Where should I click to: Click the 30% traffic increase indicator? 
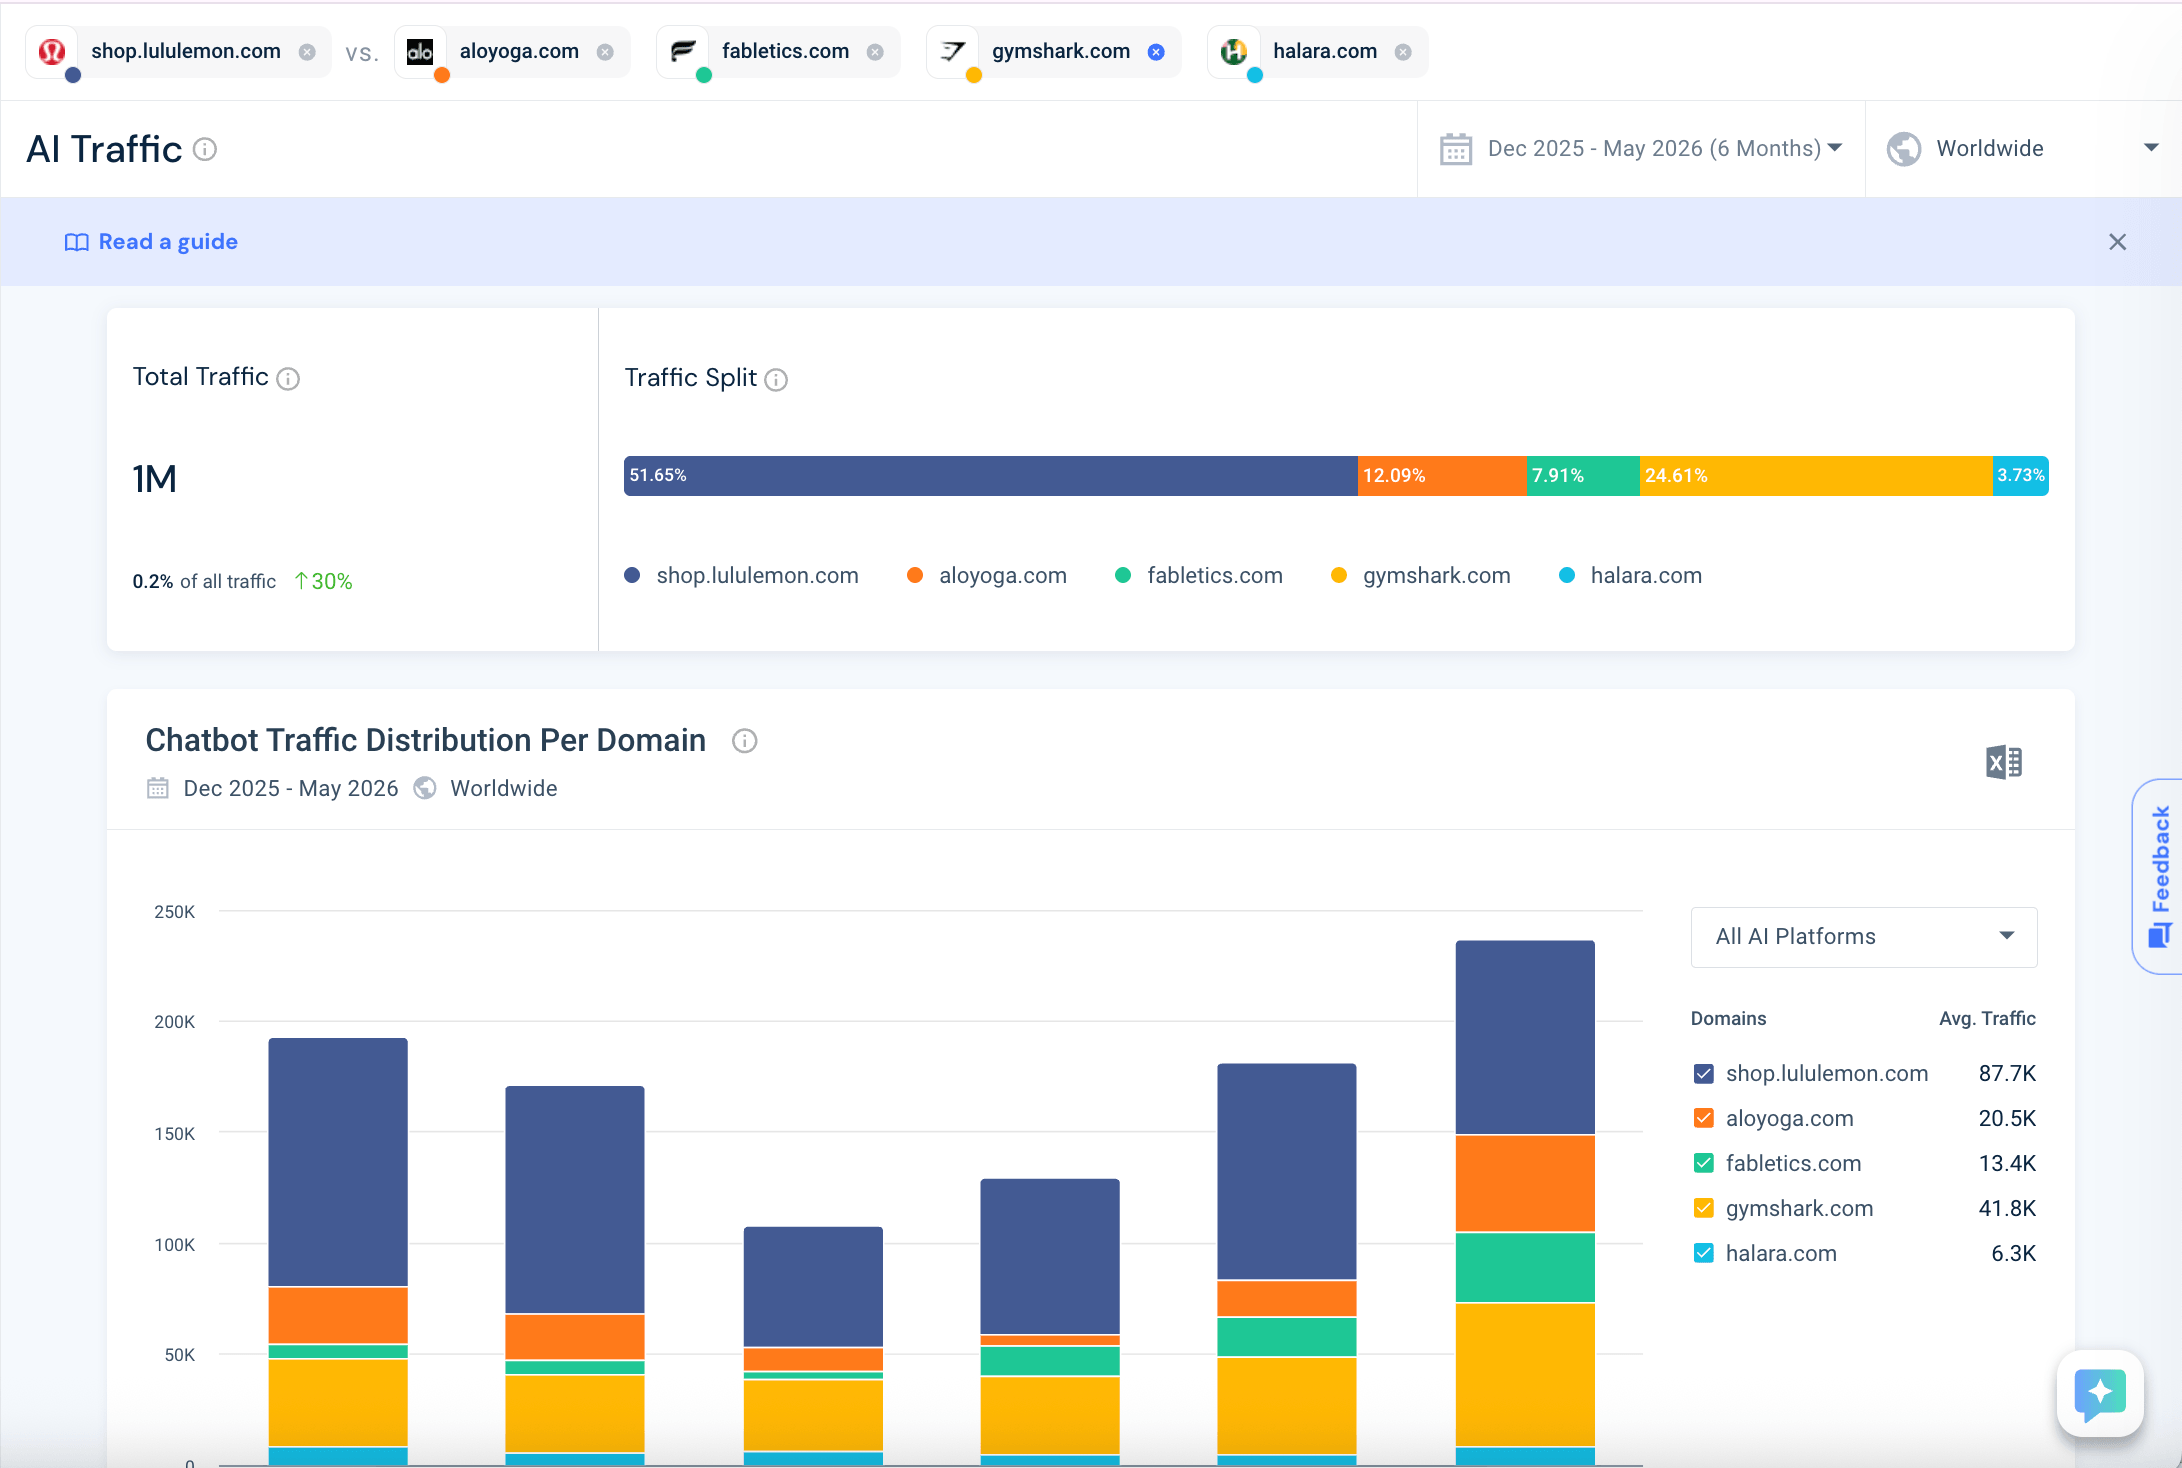(323, 581)
